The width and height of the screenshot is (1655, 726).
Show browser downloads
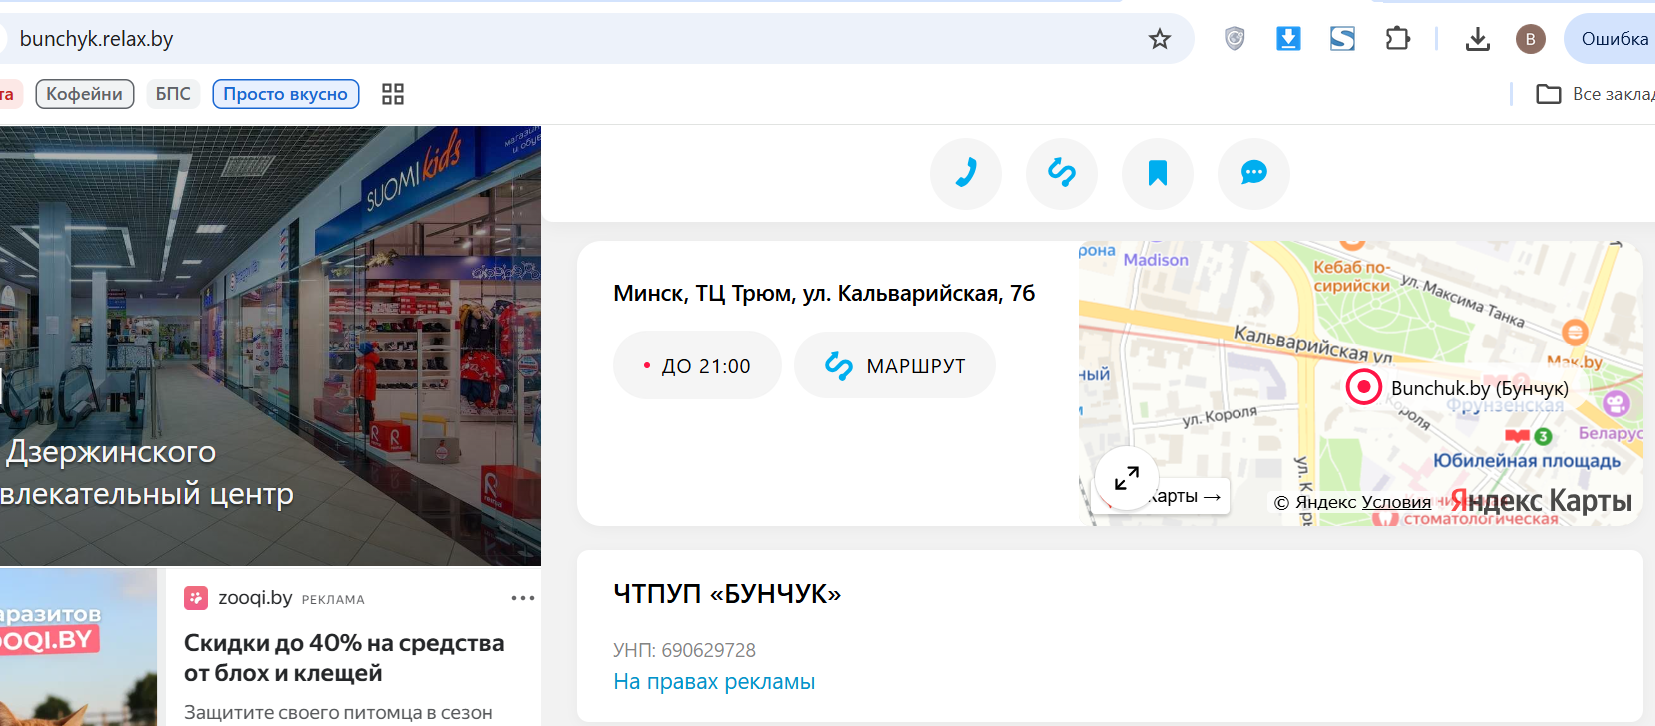1477,39
